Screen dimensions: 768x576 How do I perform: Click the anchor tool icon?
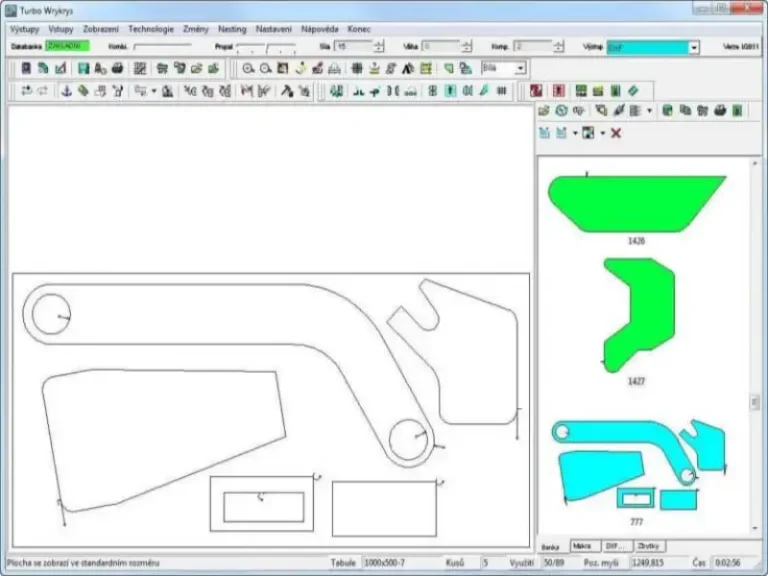67,91
